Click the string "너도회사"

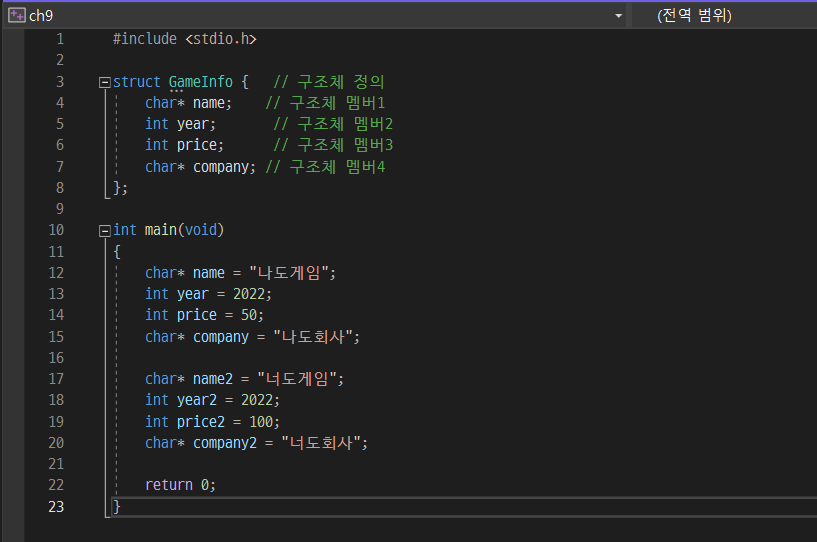321,443
